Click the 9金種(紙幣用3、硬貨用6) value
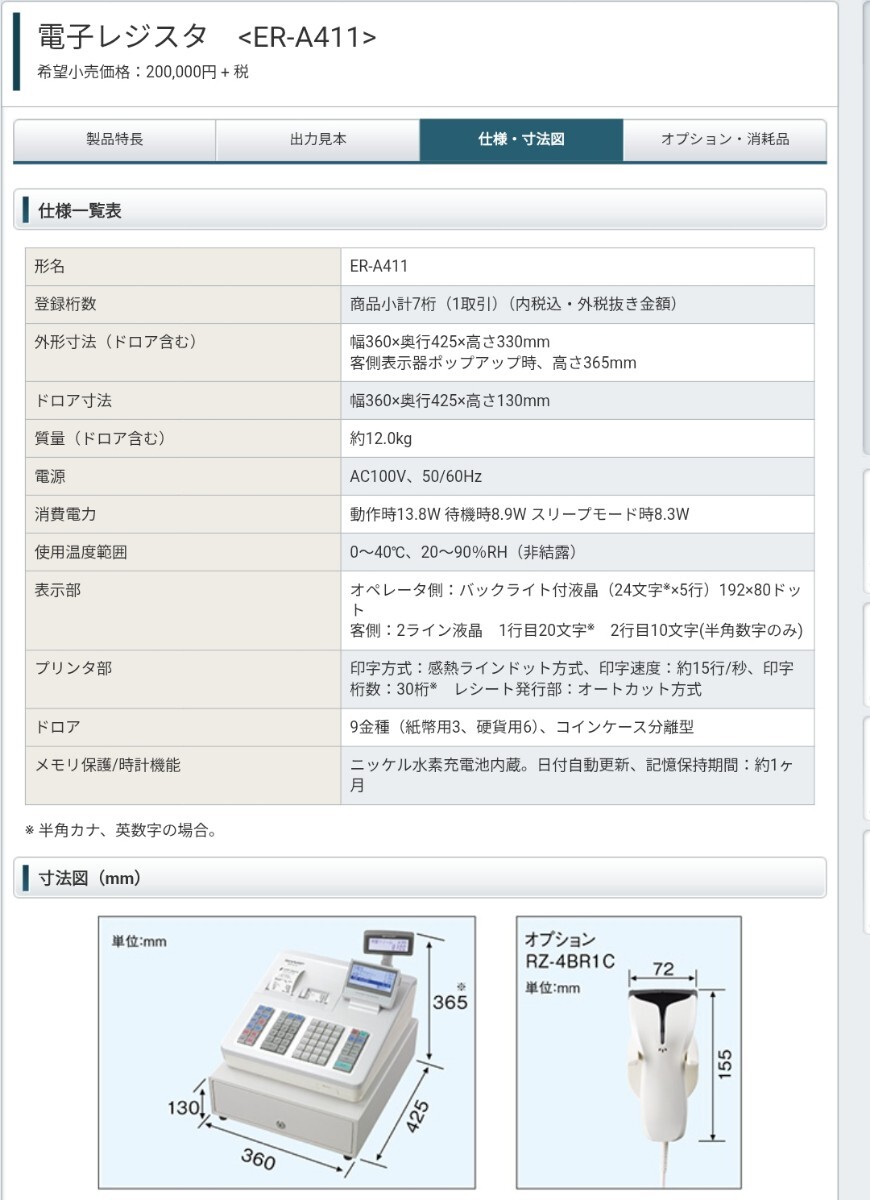The height and width of the screenshot is (1200, 870). (x=522, y=727)
